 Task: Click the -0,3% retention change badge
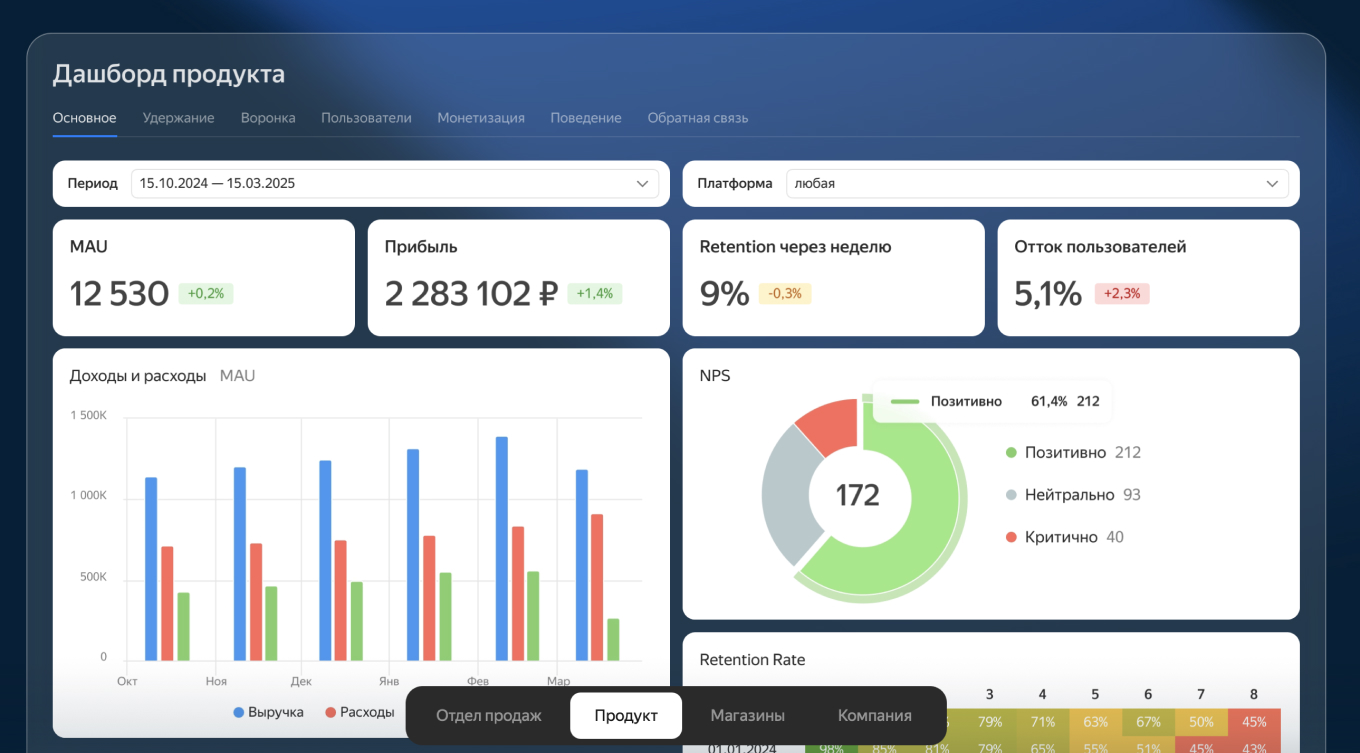(x=785, y=294)
